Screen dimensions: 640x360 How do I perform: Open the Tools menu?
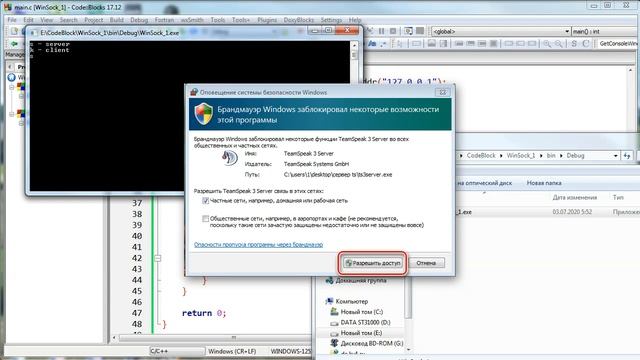[x=218, y=20]
